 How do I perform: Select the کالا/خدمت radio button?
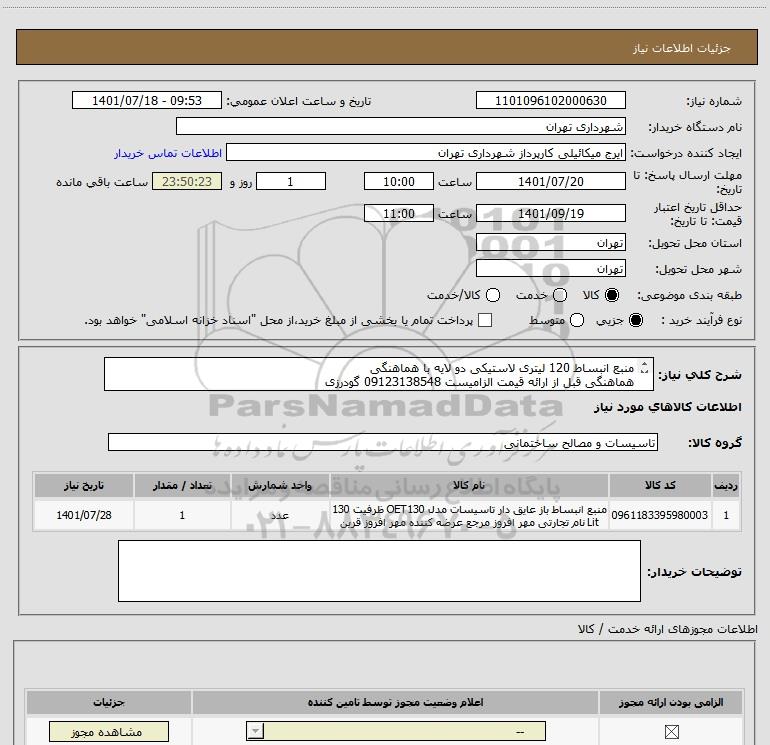[493, 295]
